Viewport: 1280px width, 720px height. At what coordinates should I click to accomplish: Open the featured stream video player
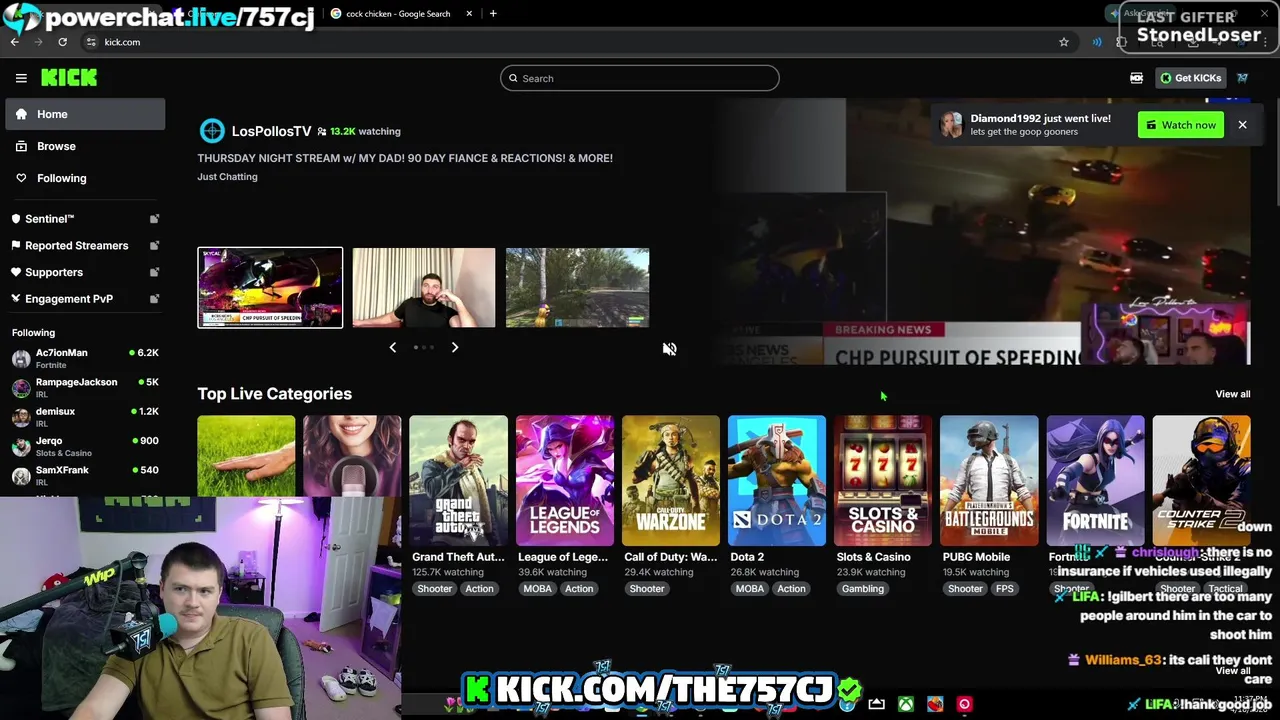pos(980,231)
